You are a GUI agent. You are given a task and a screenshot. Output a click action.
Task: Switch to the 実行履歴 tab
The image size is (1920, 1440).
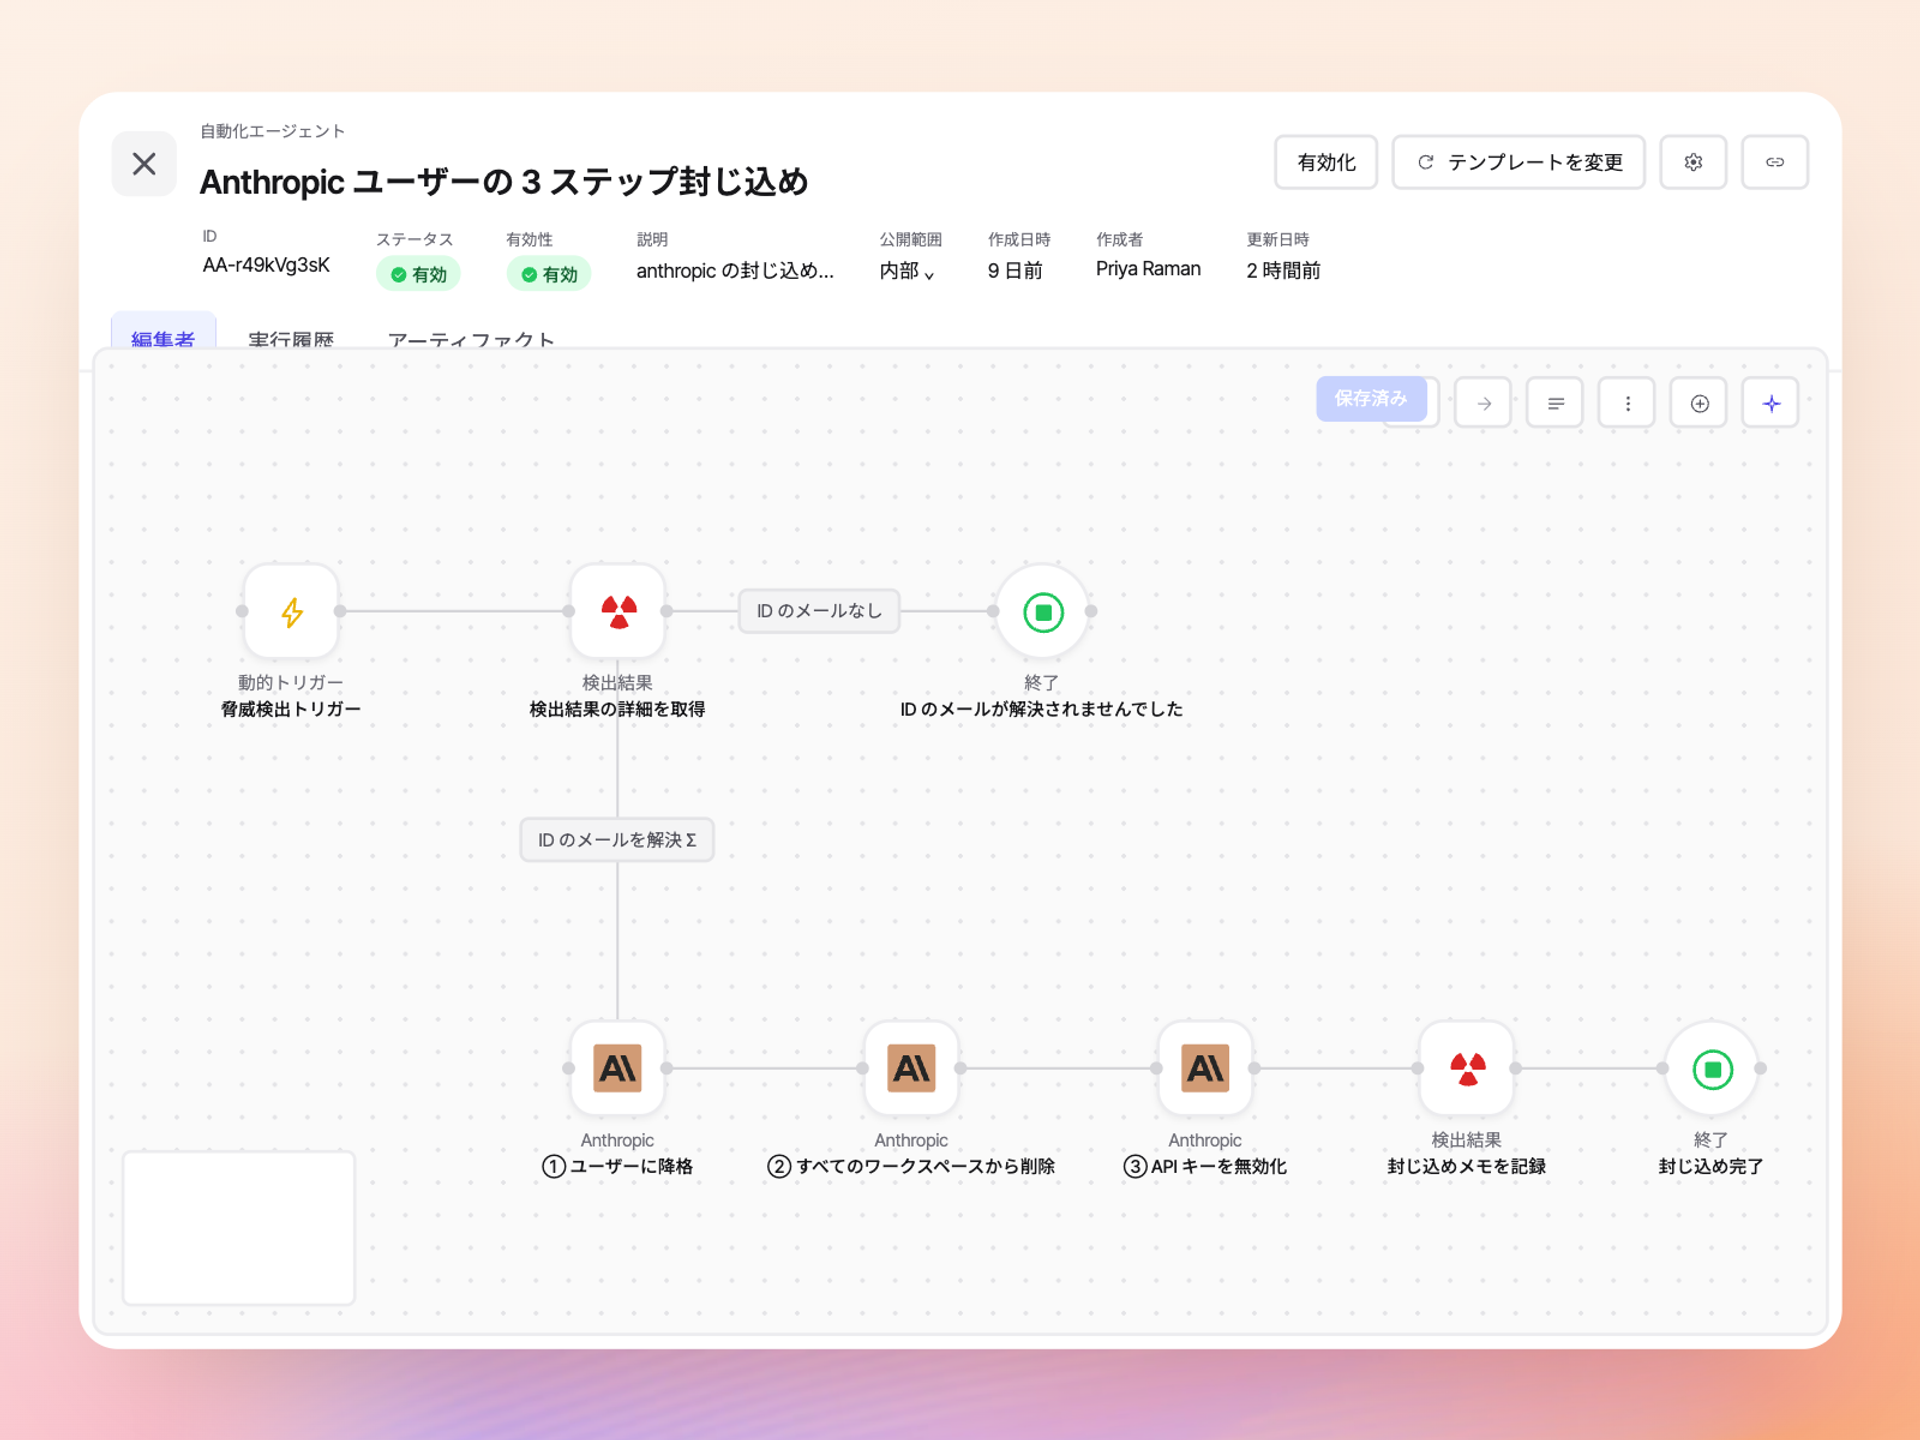[x=291, y=338]
